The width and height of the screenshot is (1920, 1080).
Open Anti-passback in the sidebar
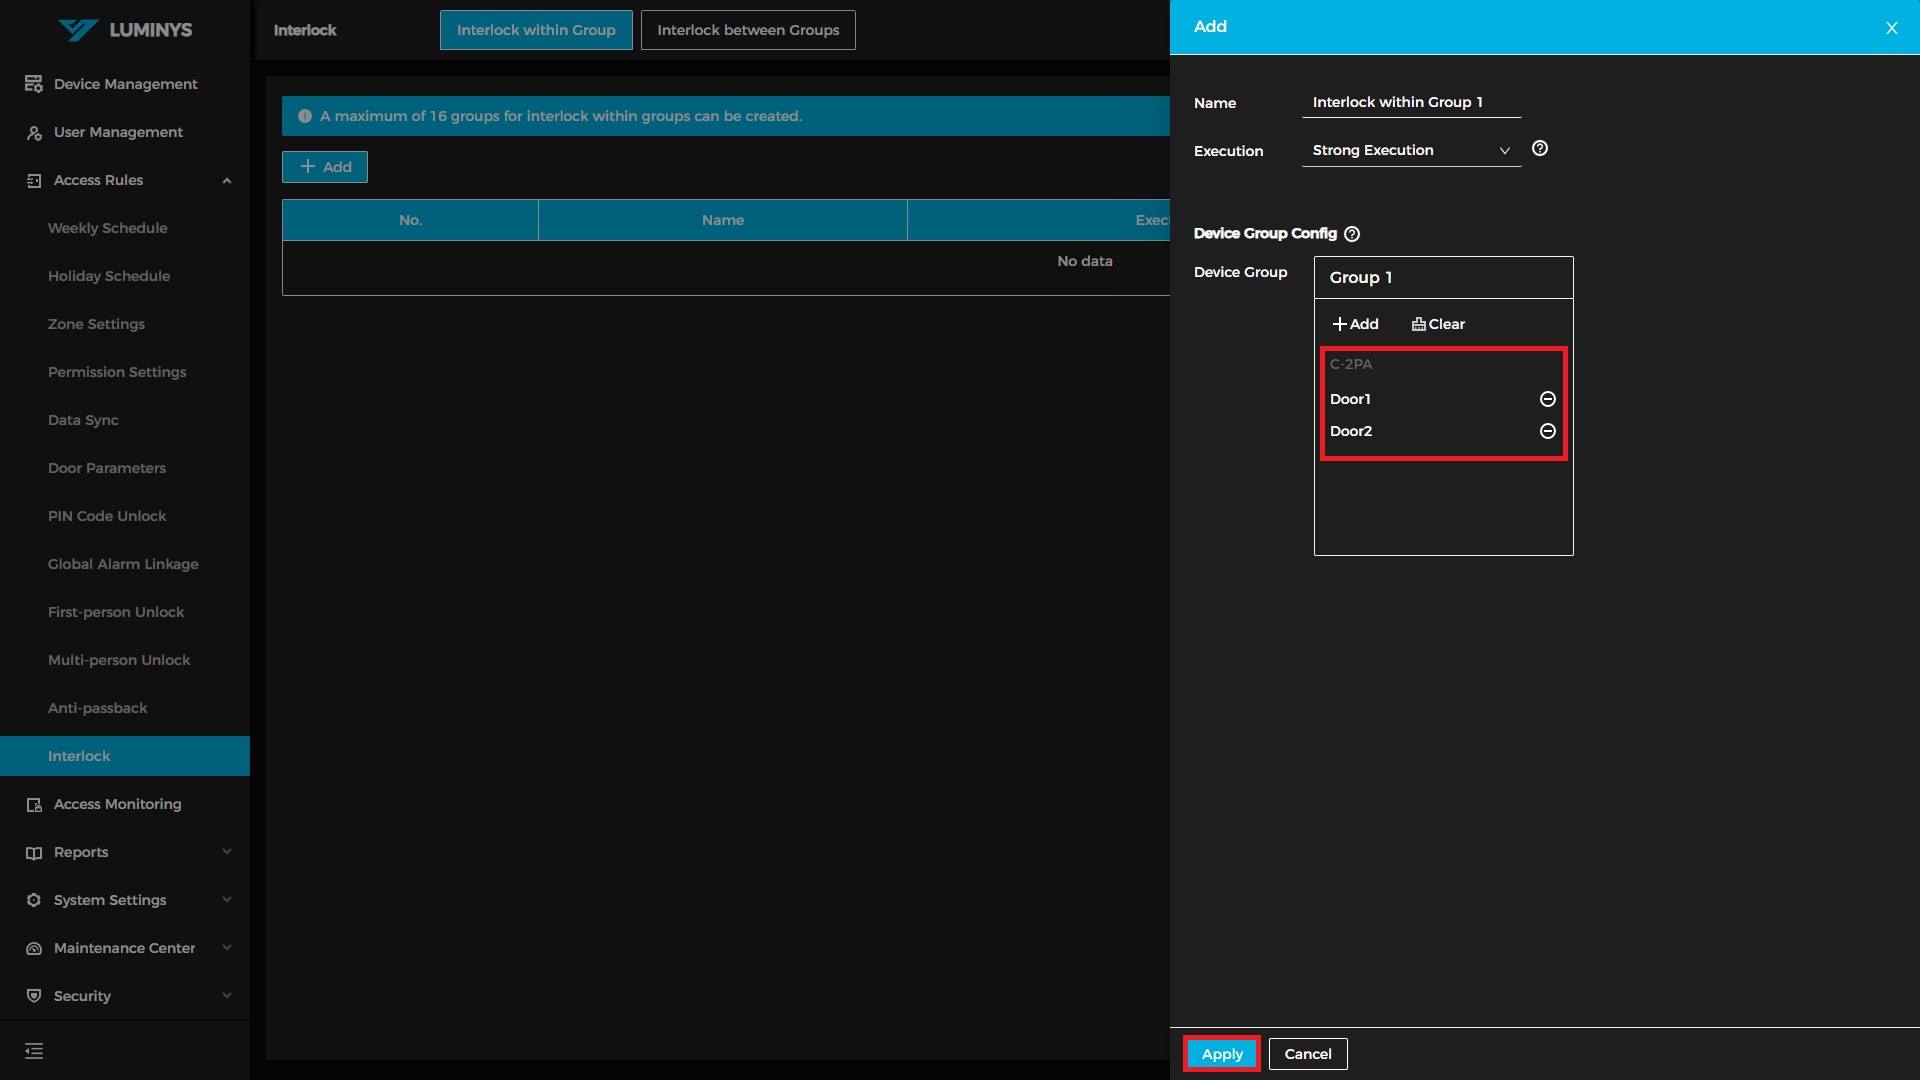coord(97,708)
